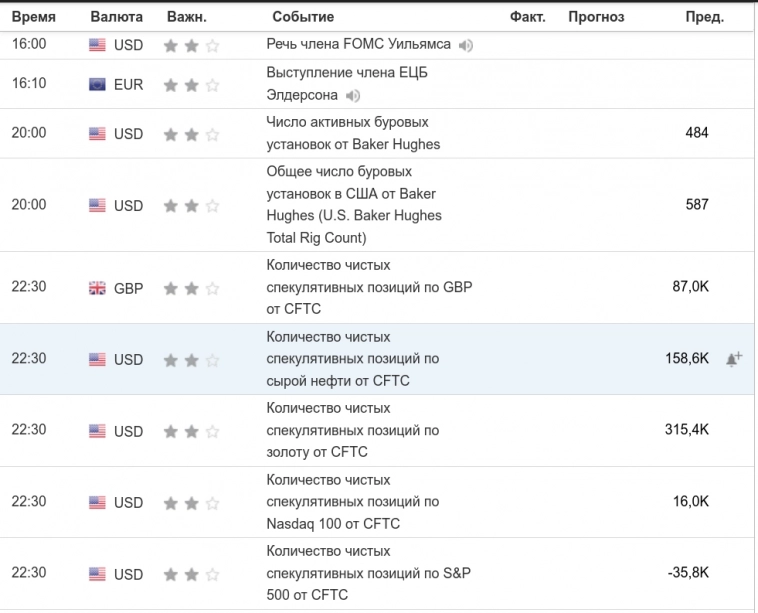Screen dimensions: 758x613
Task: Click the speaker icon beside the Elderson ECB speech
Action: 352,96
